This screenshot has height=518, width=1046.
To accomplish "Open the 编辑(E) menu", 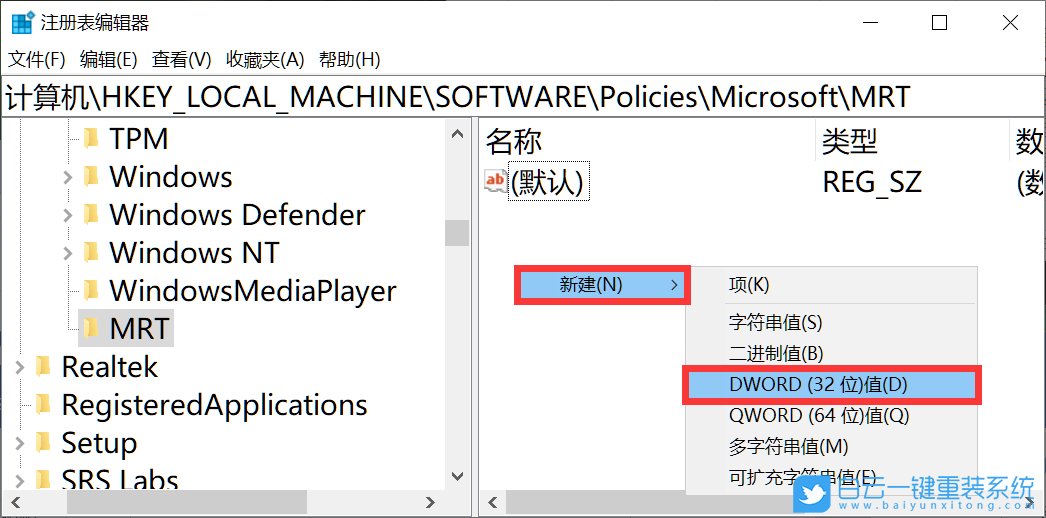I will [x=108, y=60].
